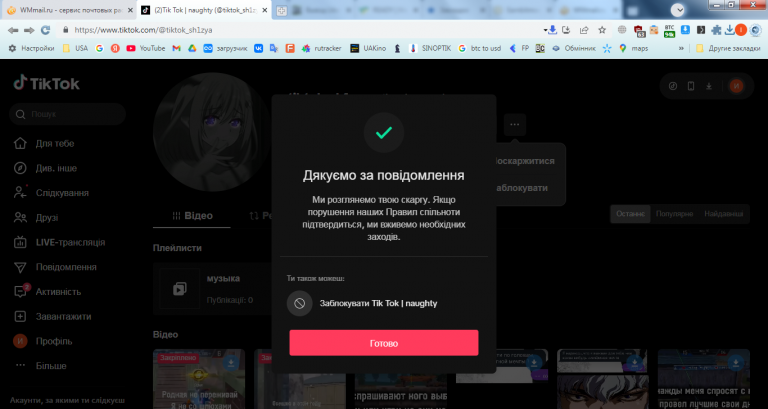Click the TikTok logo
Viewport: 768px width, 409px height.
47,83
